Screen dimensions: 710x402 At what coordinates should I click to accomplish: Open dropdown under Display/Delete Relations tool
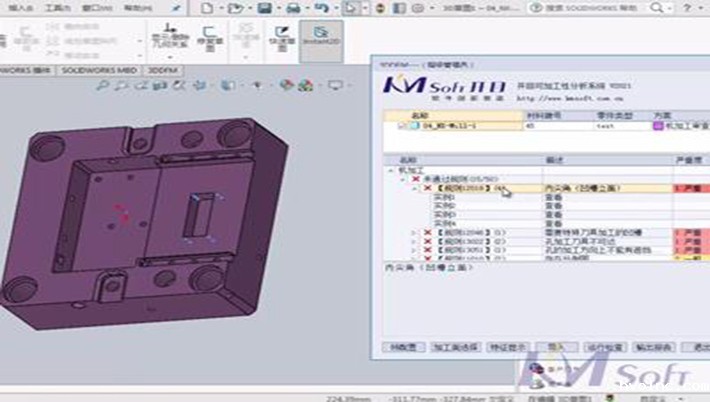pyautogui.click(x=170, y=57)
